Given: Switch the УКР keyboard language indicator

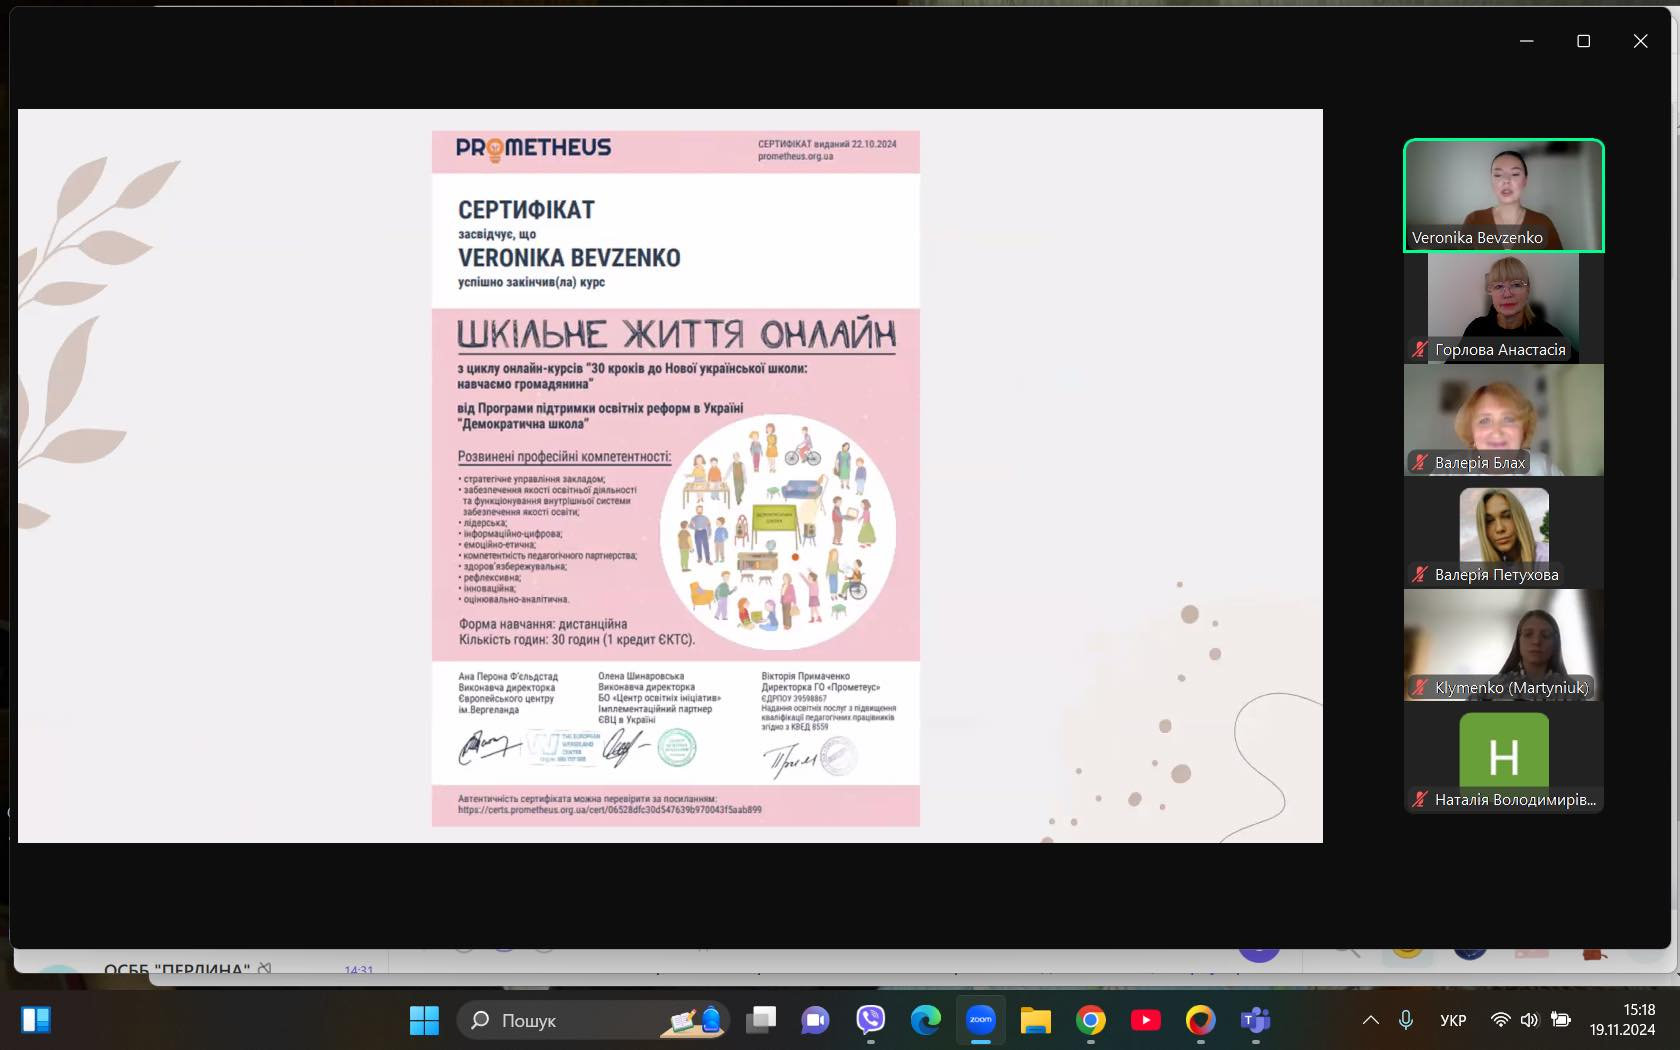Looking at the screenshot, I should (1453, 1020).
